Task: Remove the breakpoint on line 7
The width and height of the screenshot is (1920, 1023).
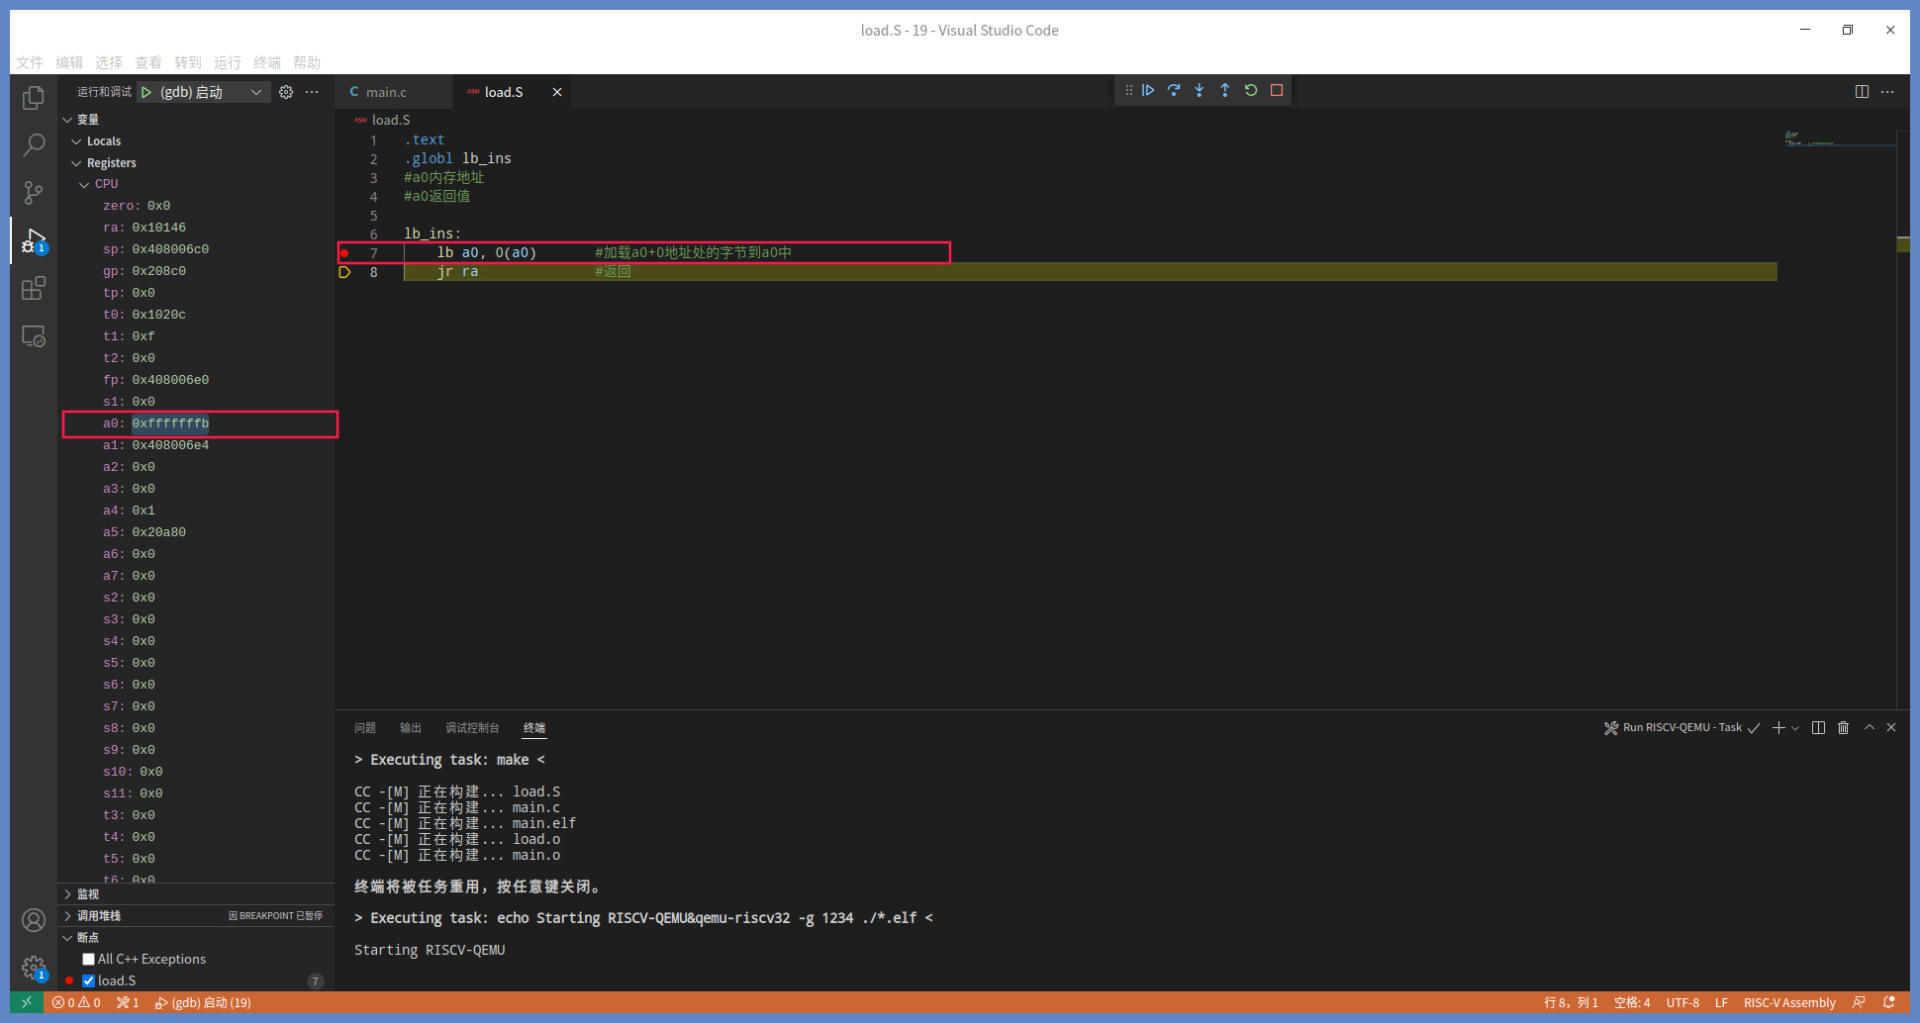Action: click(x=345, y=253)
